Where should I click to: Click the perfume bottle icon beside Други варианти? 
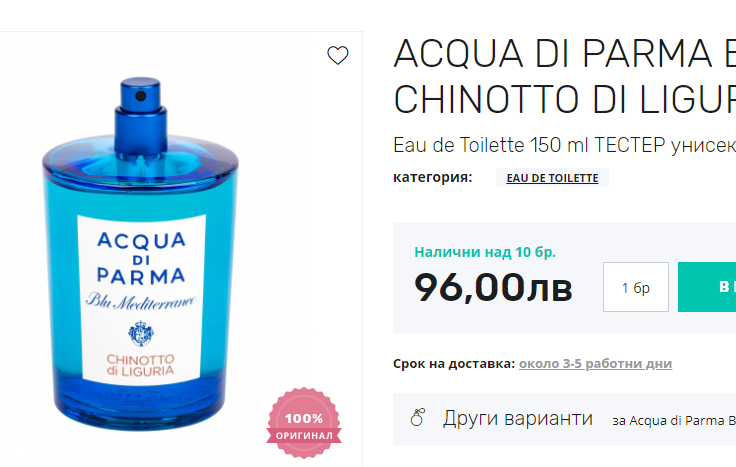pyautogui.click(x=417, y=417)
